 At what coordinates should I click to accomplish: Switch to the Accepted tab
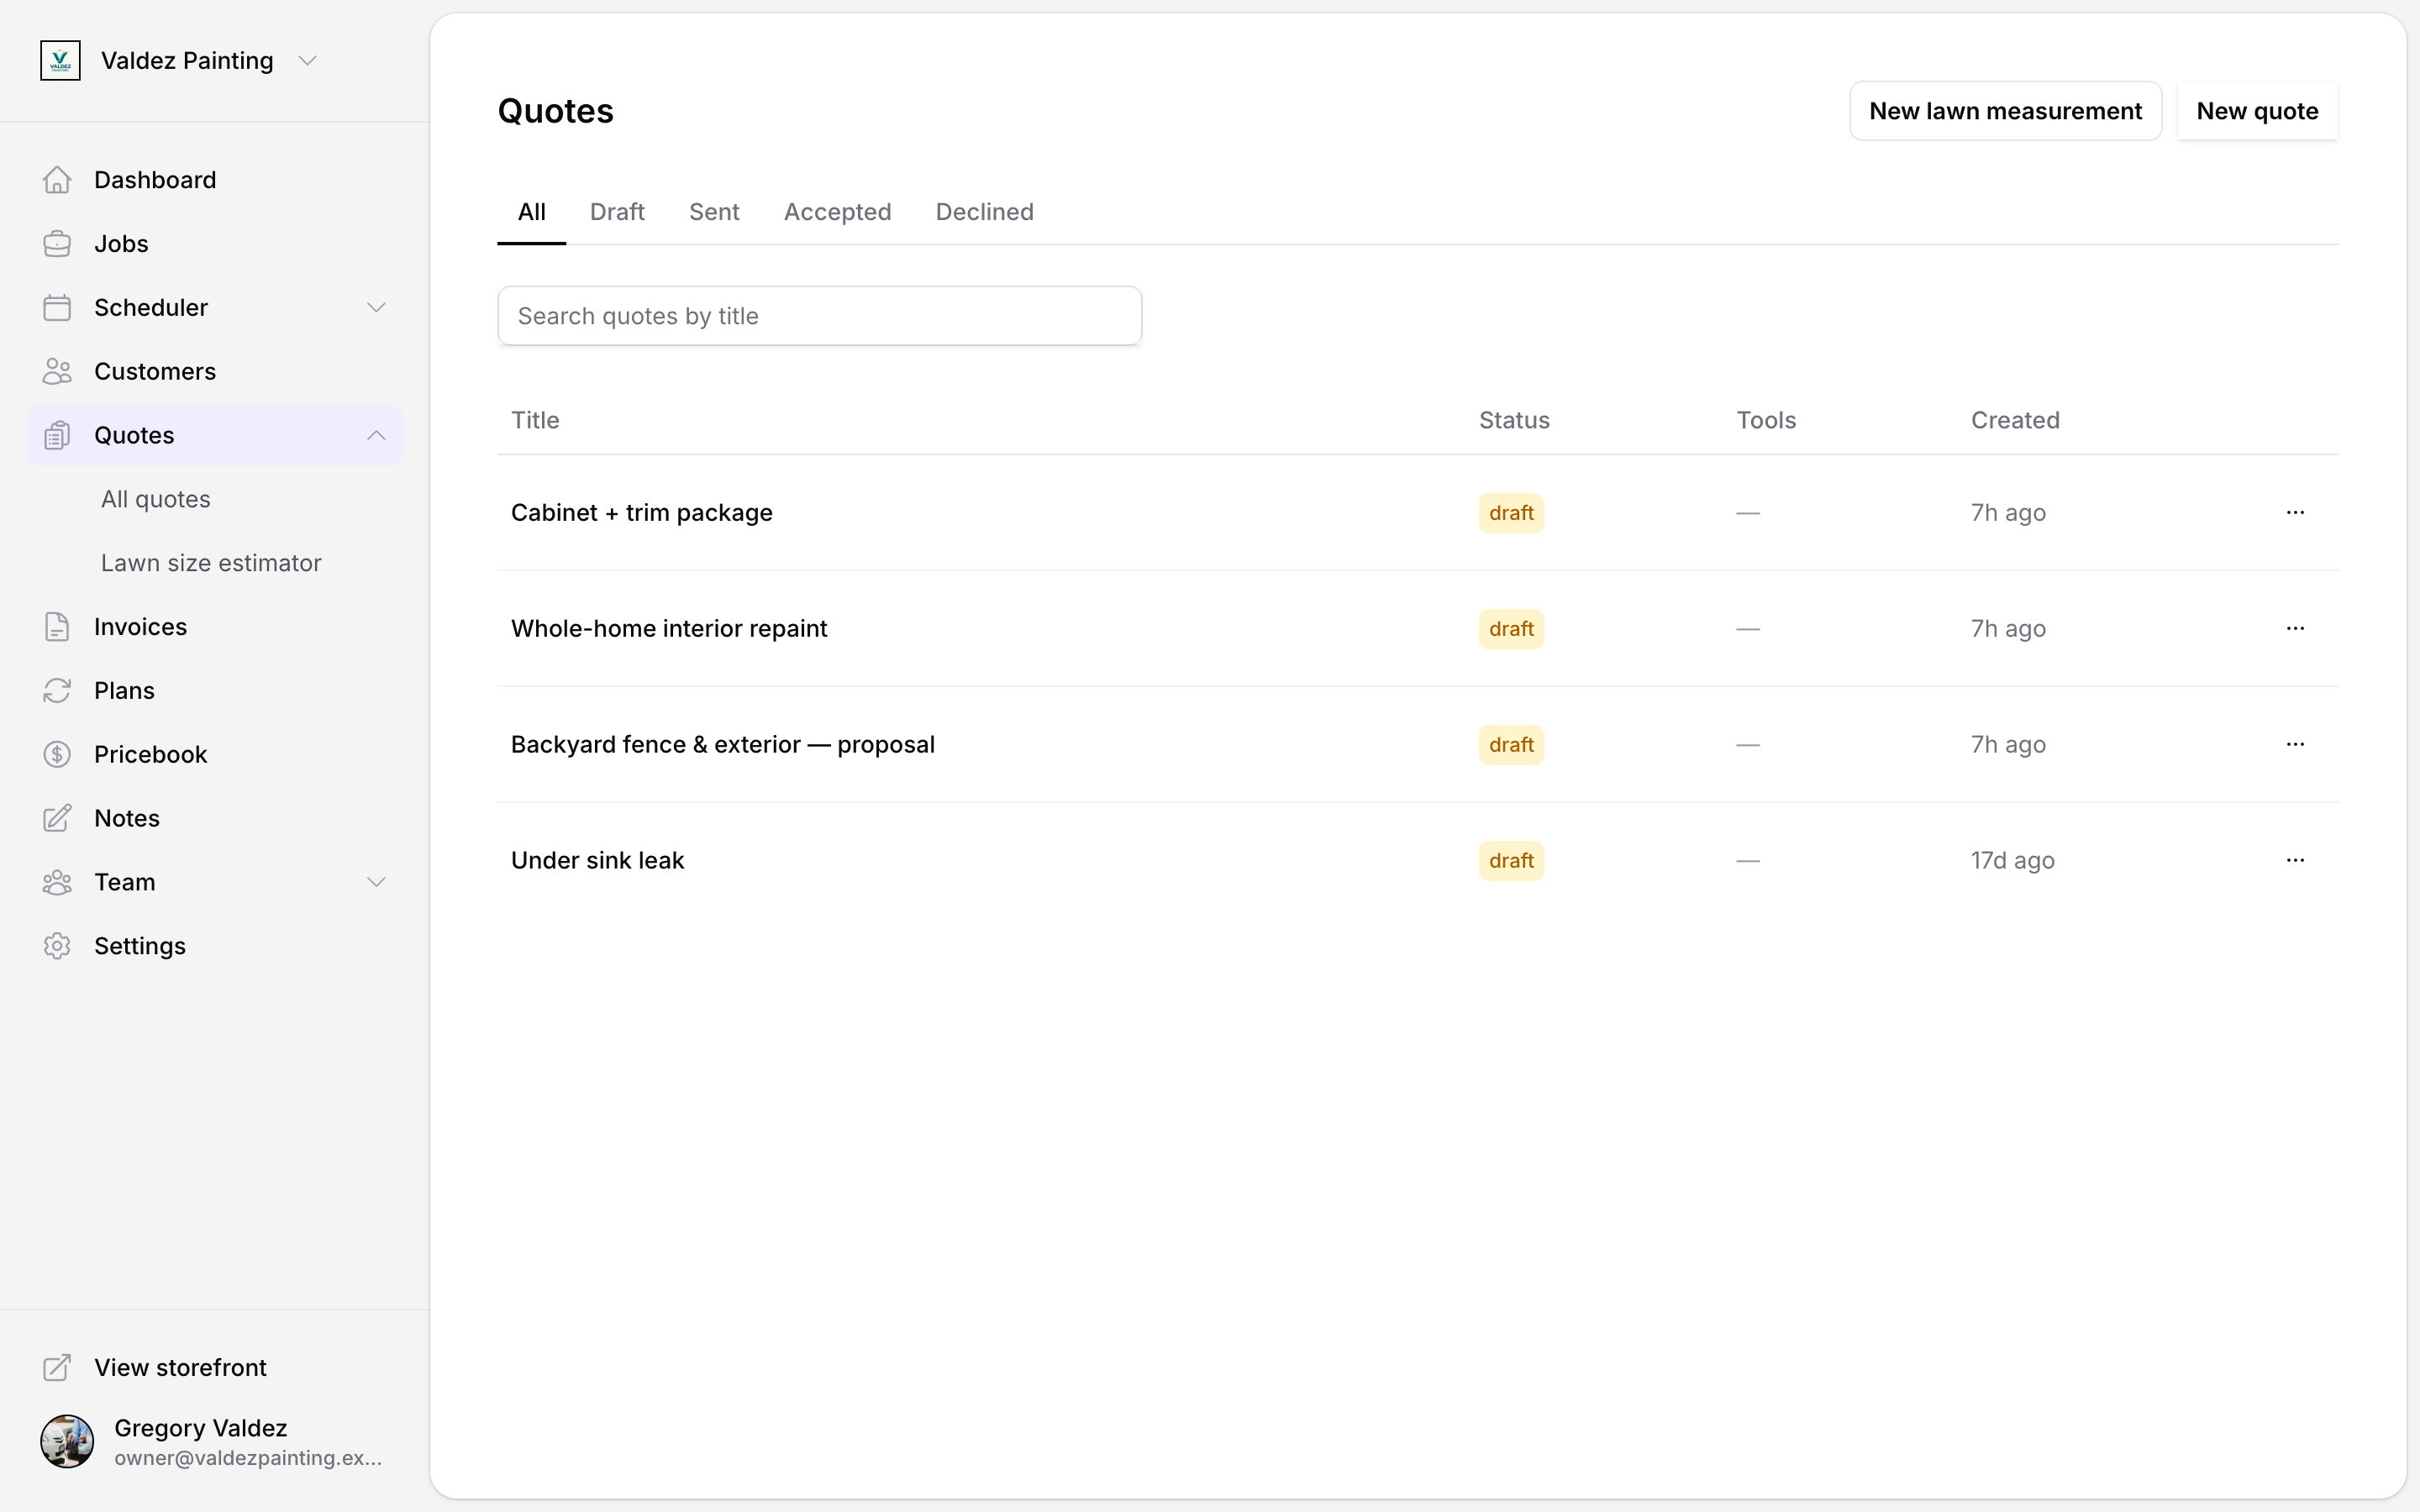[837, 212]
